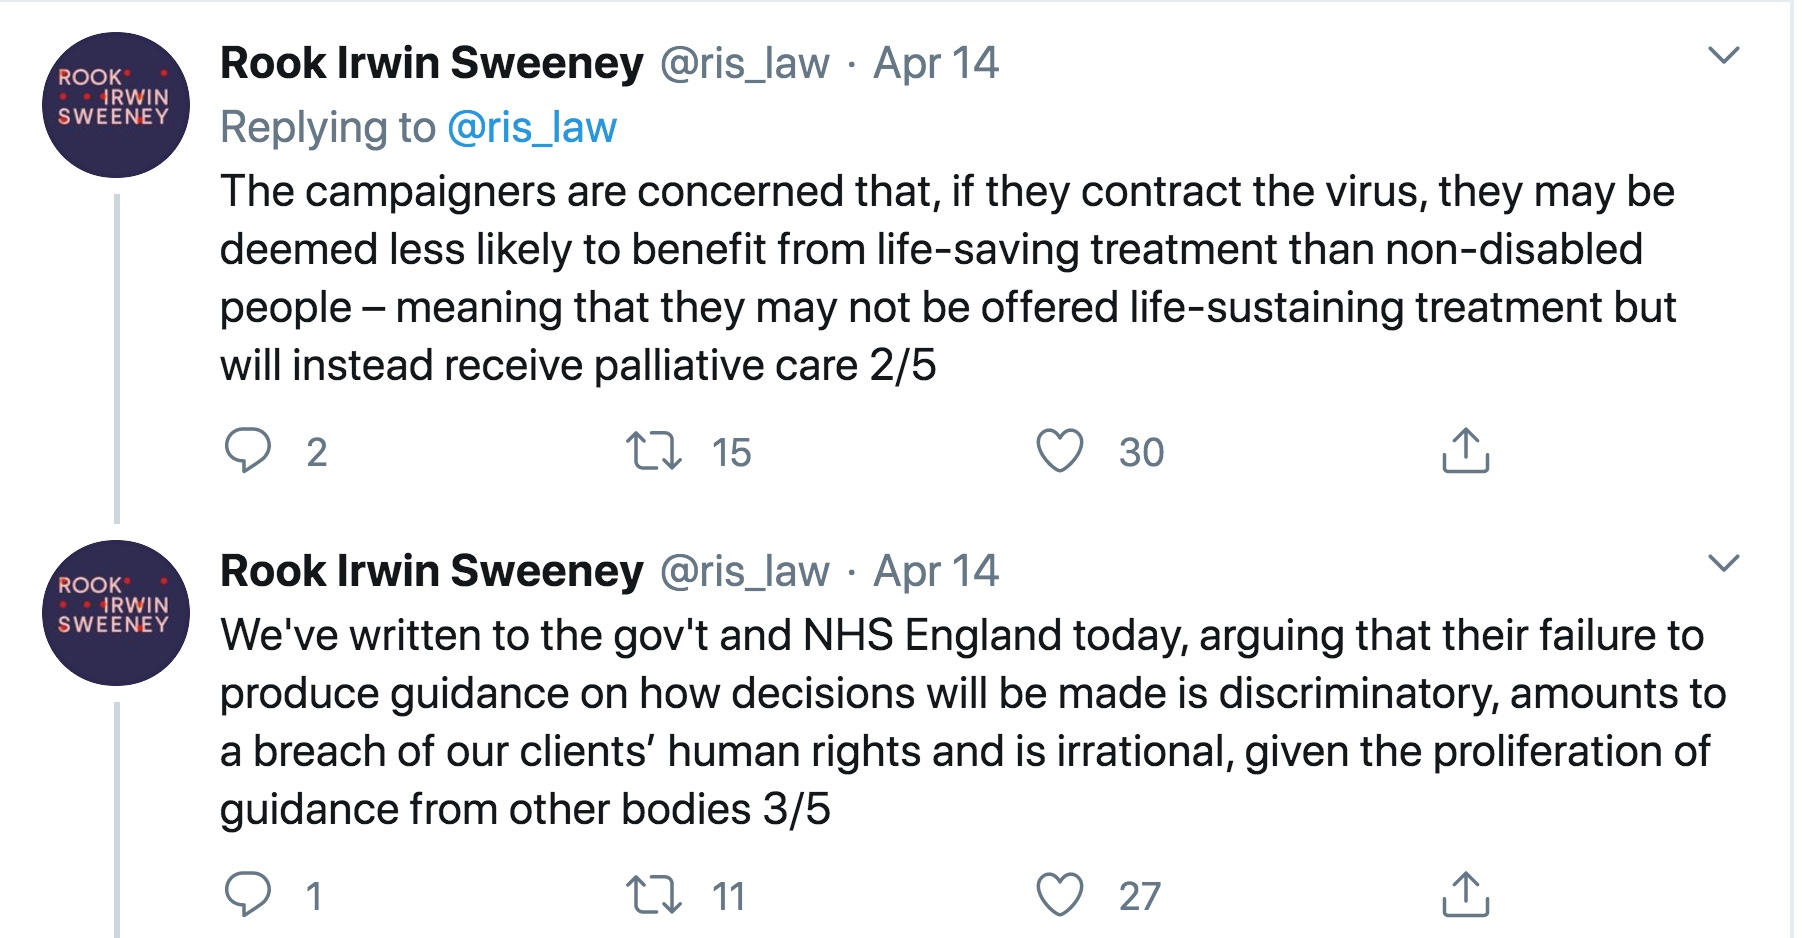Click the like count 27

pos(1140,896)
